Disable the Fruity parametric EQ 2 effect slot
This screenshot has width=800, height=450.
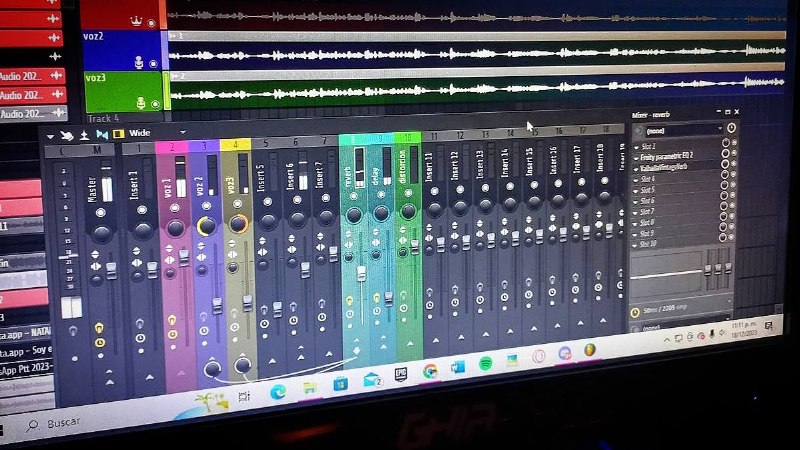[x=726, y=153]
